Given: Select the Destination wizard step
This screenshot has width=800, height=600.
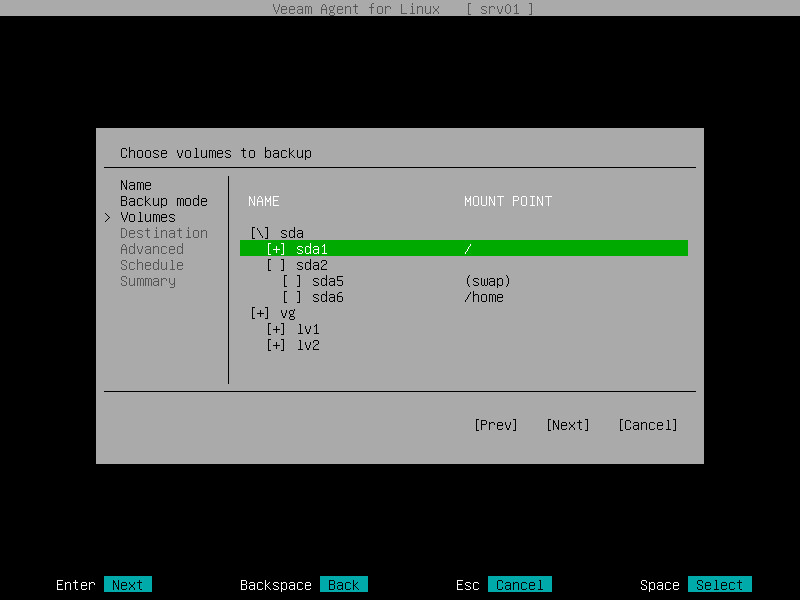Looking at the screenshot, I should [x=164, y=233].
